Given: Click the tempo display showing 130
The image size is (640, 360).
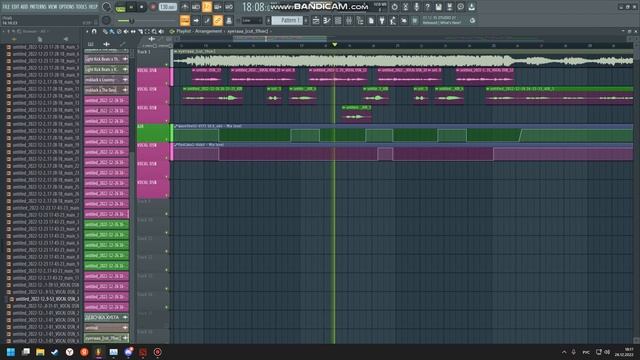Looking at the screenshot, I should (167, 7).
